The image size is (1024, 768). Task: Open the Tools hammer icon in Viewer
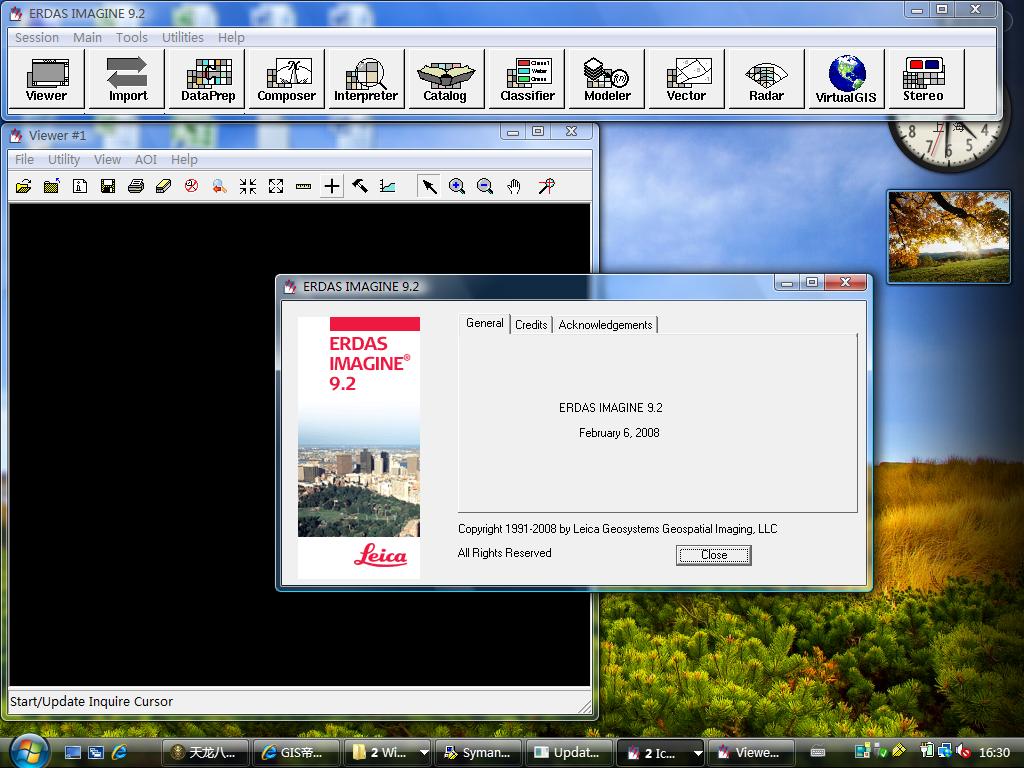[x=360, y=187]
